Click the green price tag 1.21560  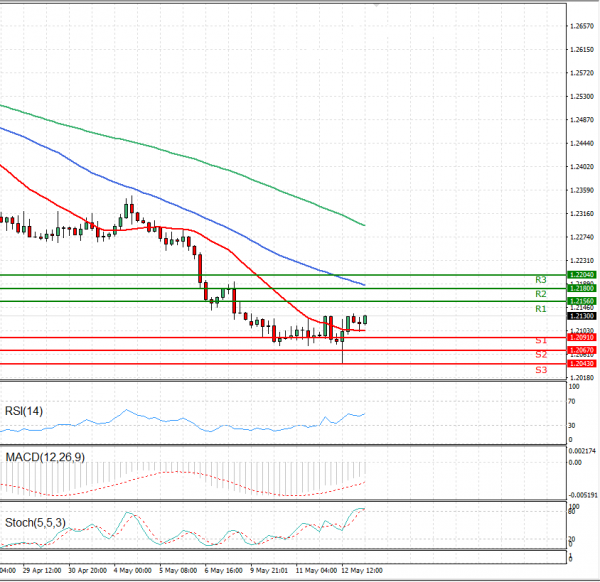[581, 301]
